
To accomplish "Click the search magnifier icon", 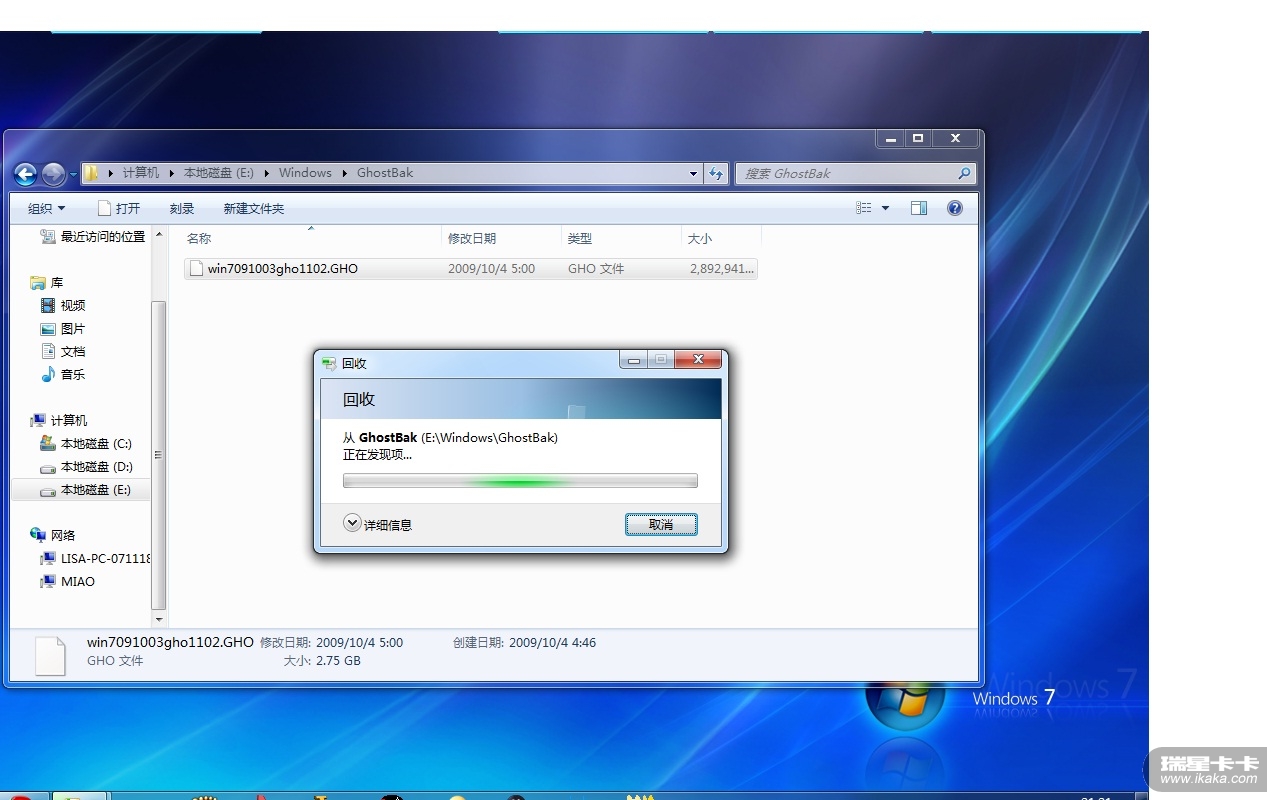I will coord(964,173).
